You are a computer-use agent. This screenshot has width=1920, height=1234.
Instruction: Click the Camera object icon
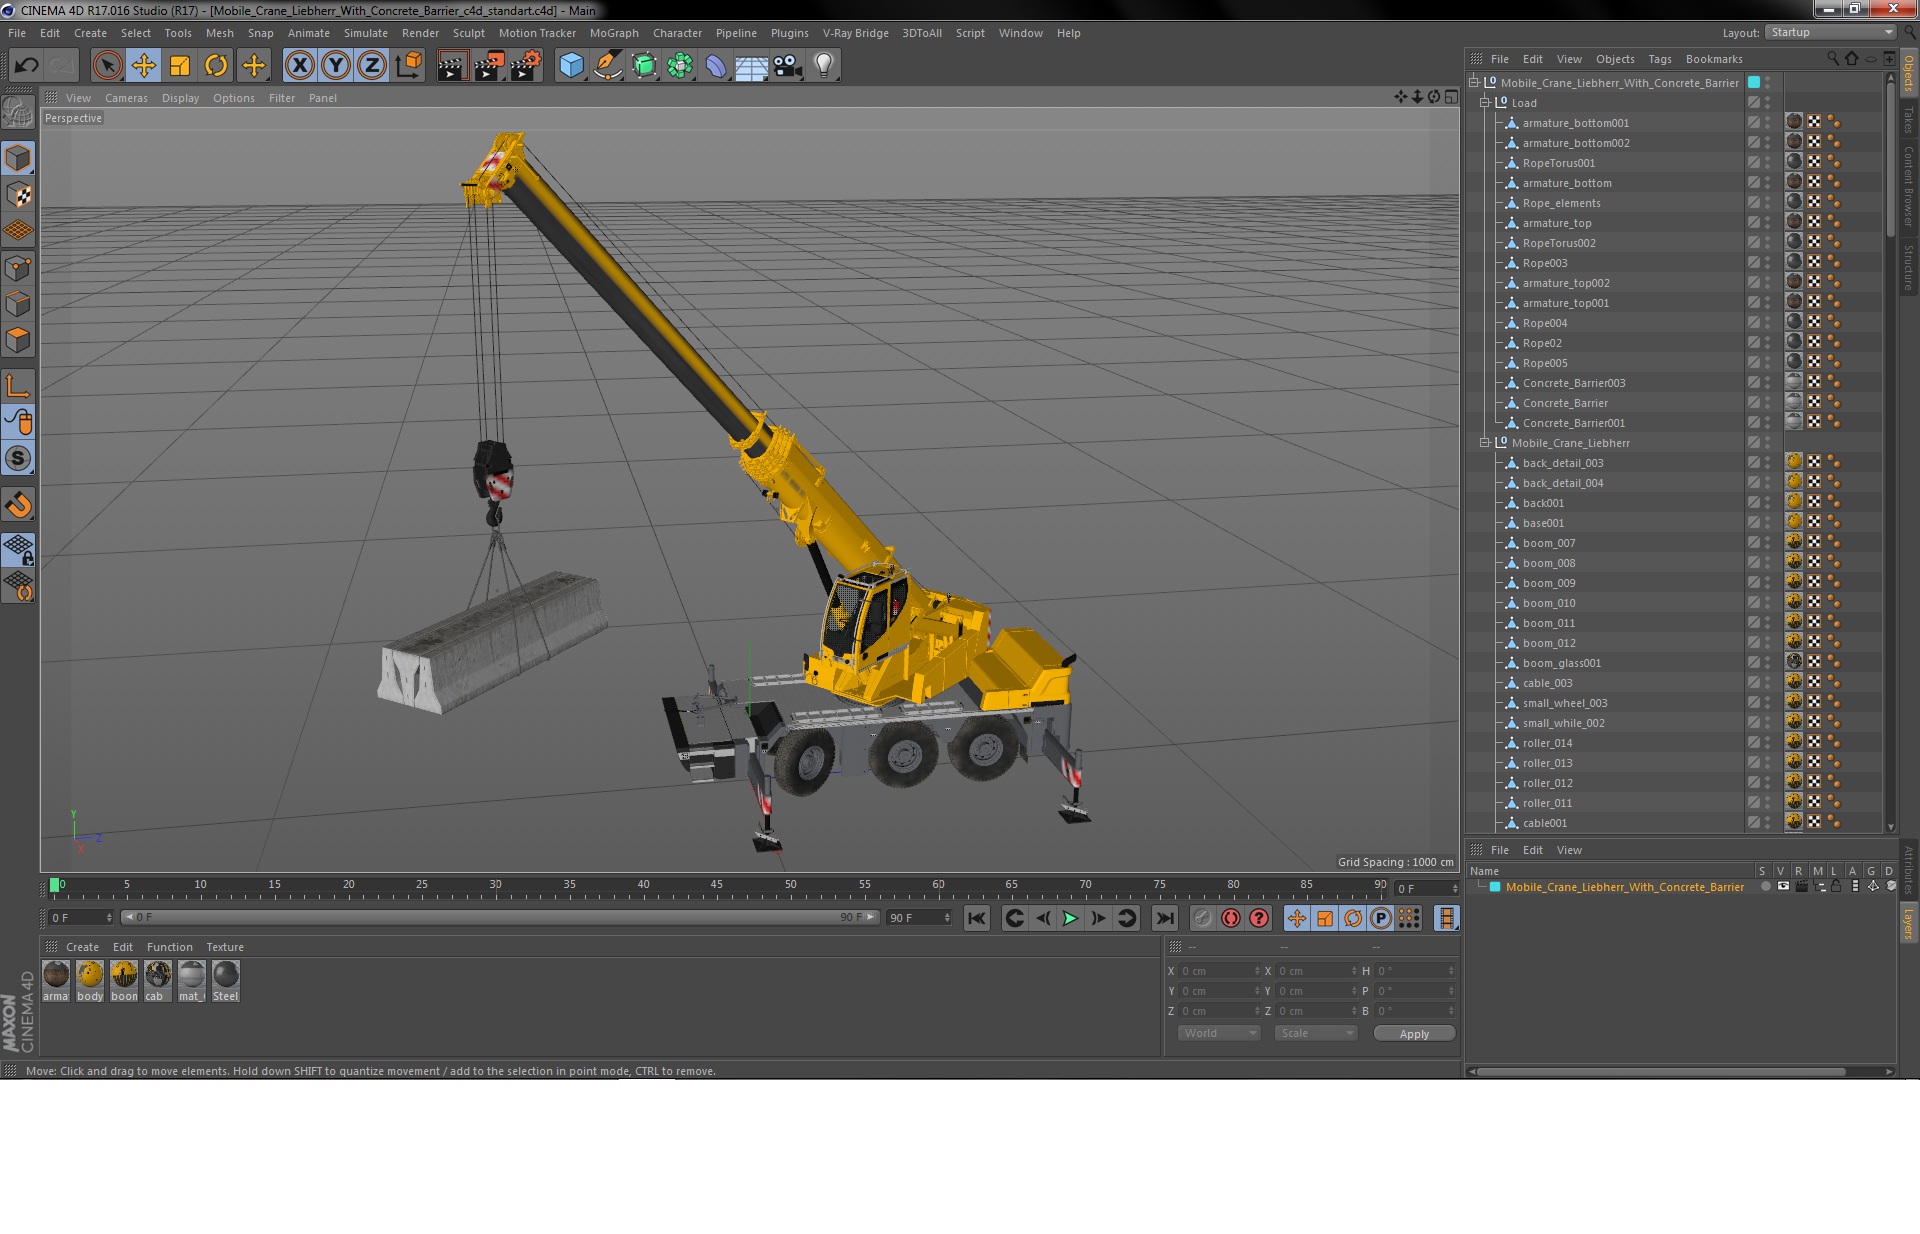point(788,66)
